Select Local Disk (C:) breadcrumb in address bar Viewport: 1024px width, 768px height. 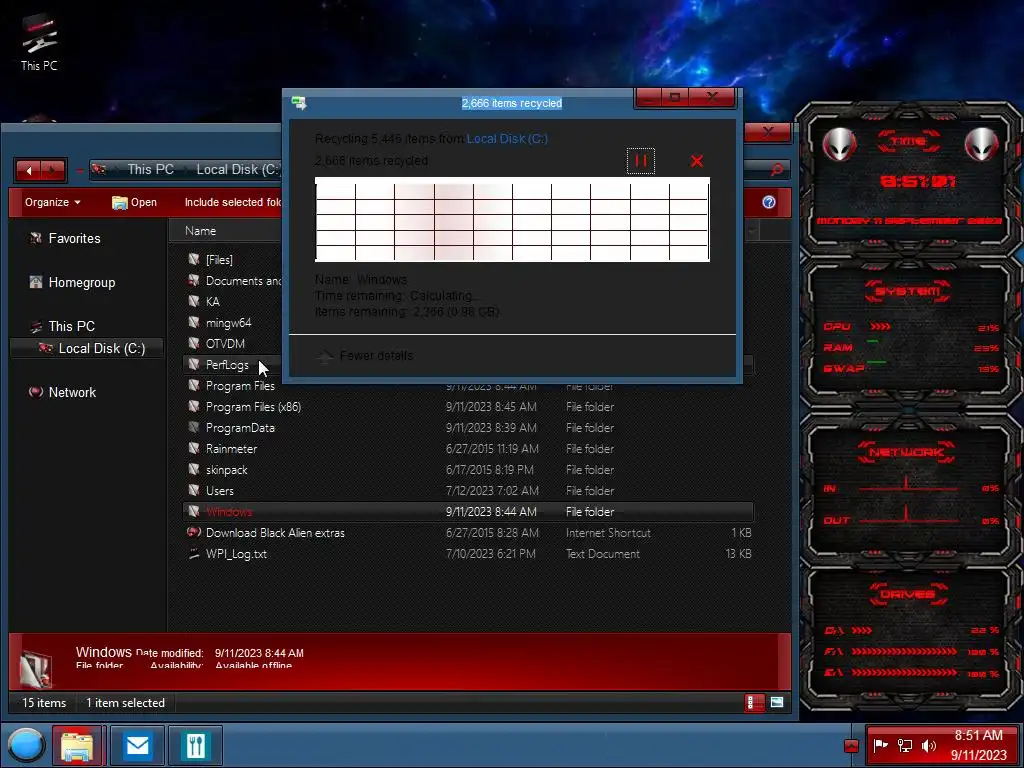(x=238, y=170)
